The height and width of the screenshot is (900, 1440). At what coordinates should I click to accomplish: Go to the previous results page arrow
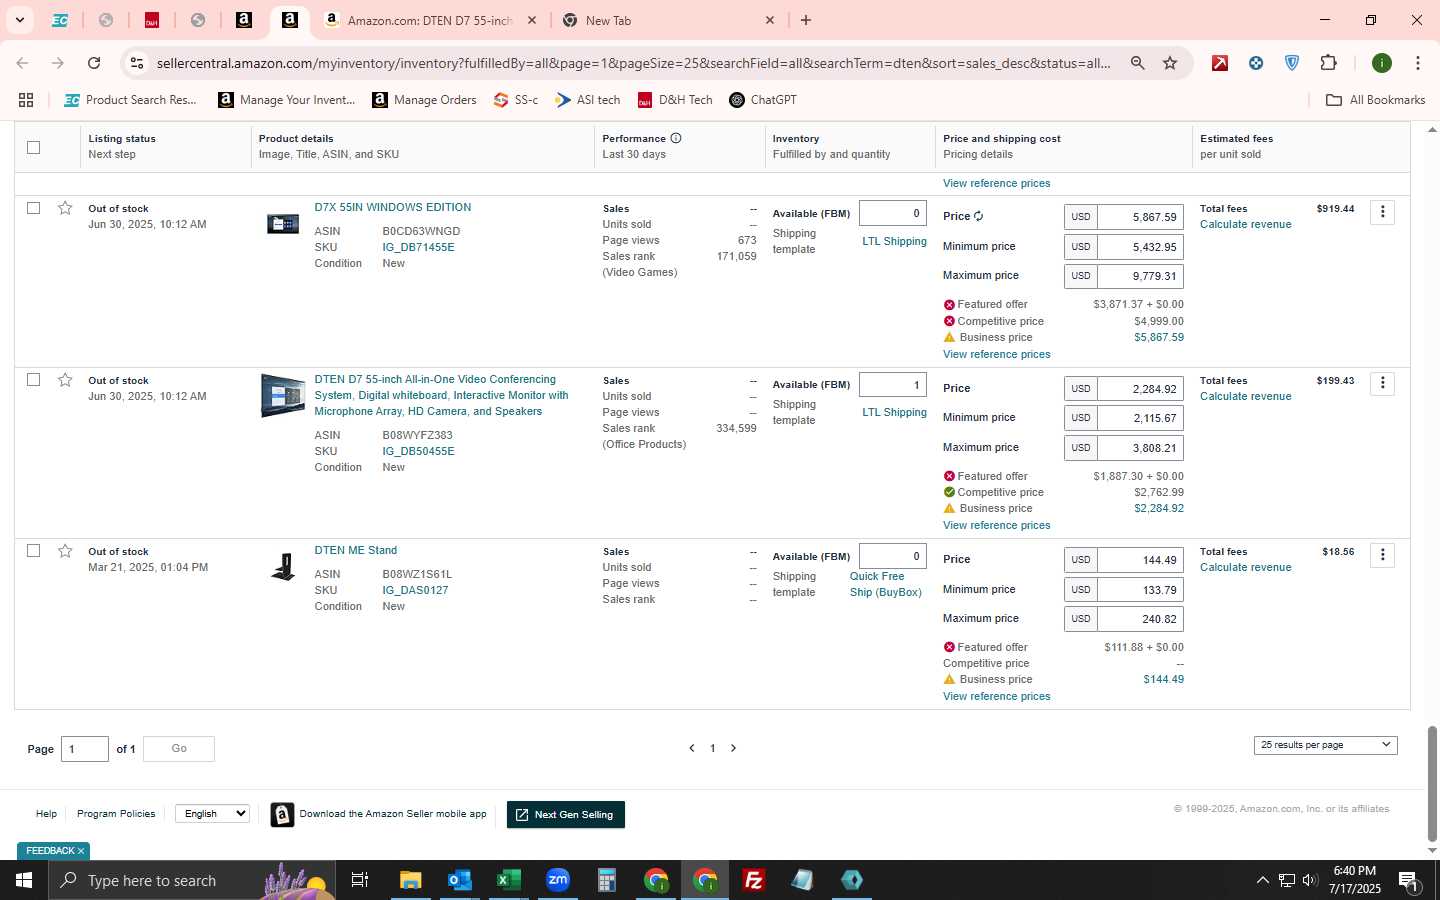[691, 748]
